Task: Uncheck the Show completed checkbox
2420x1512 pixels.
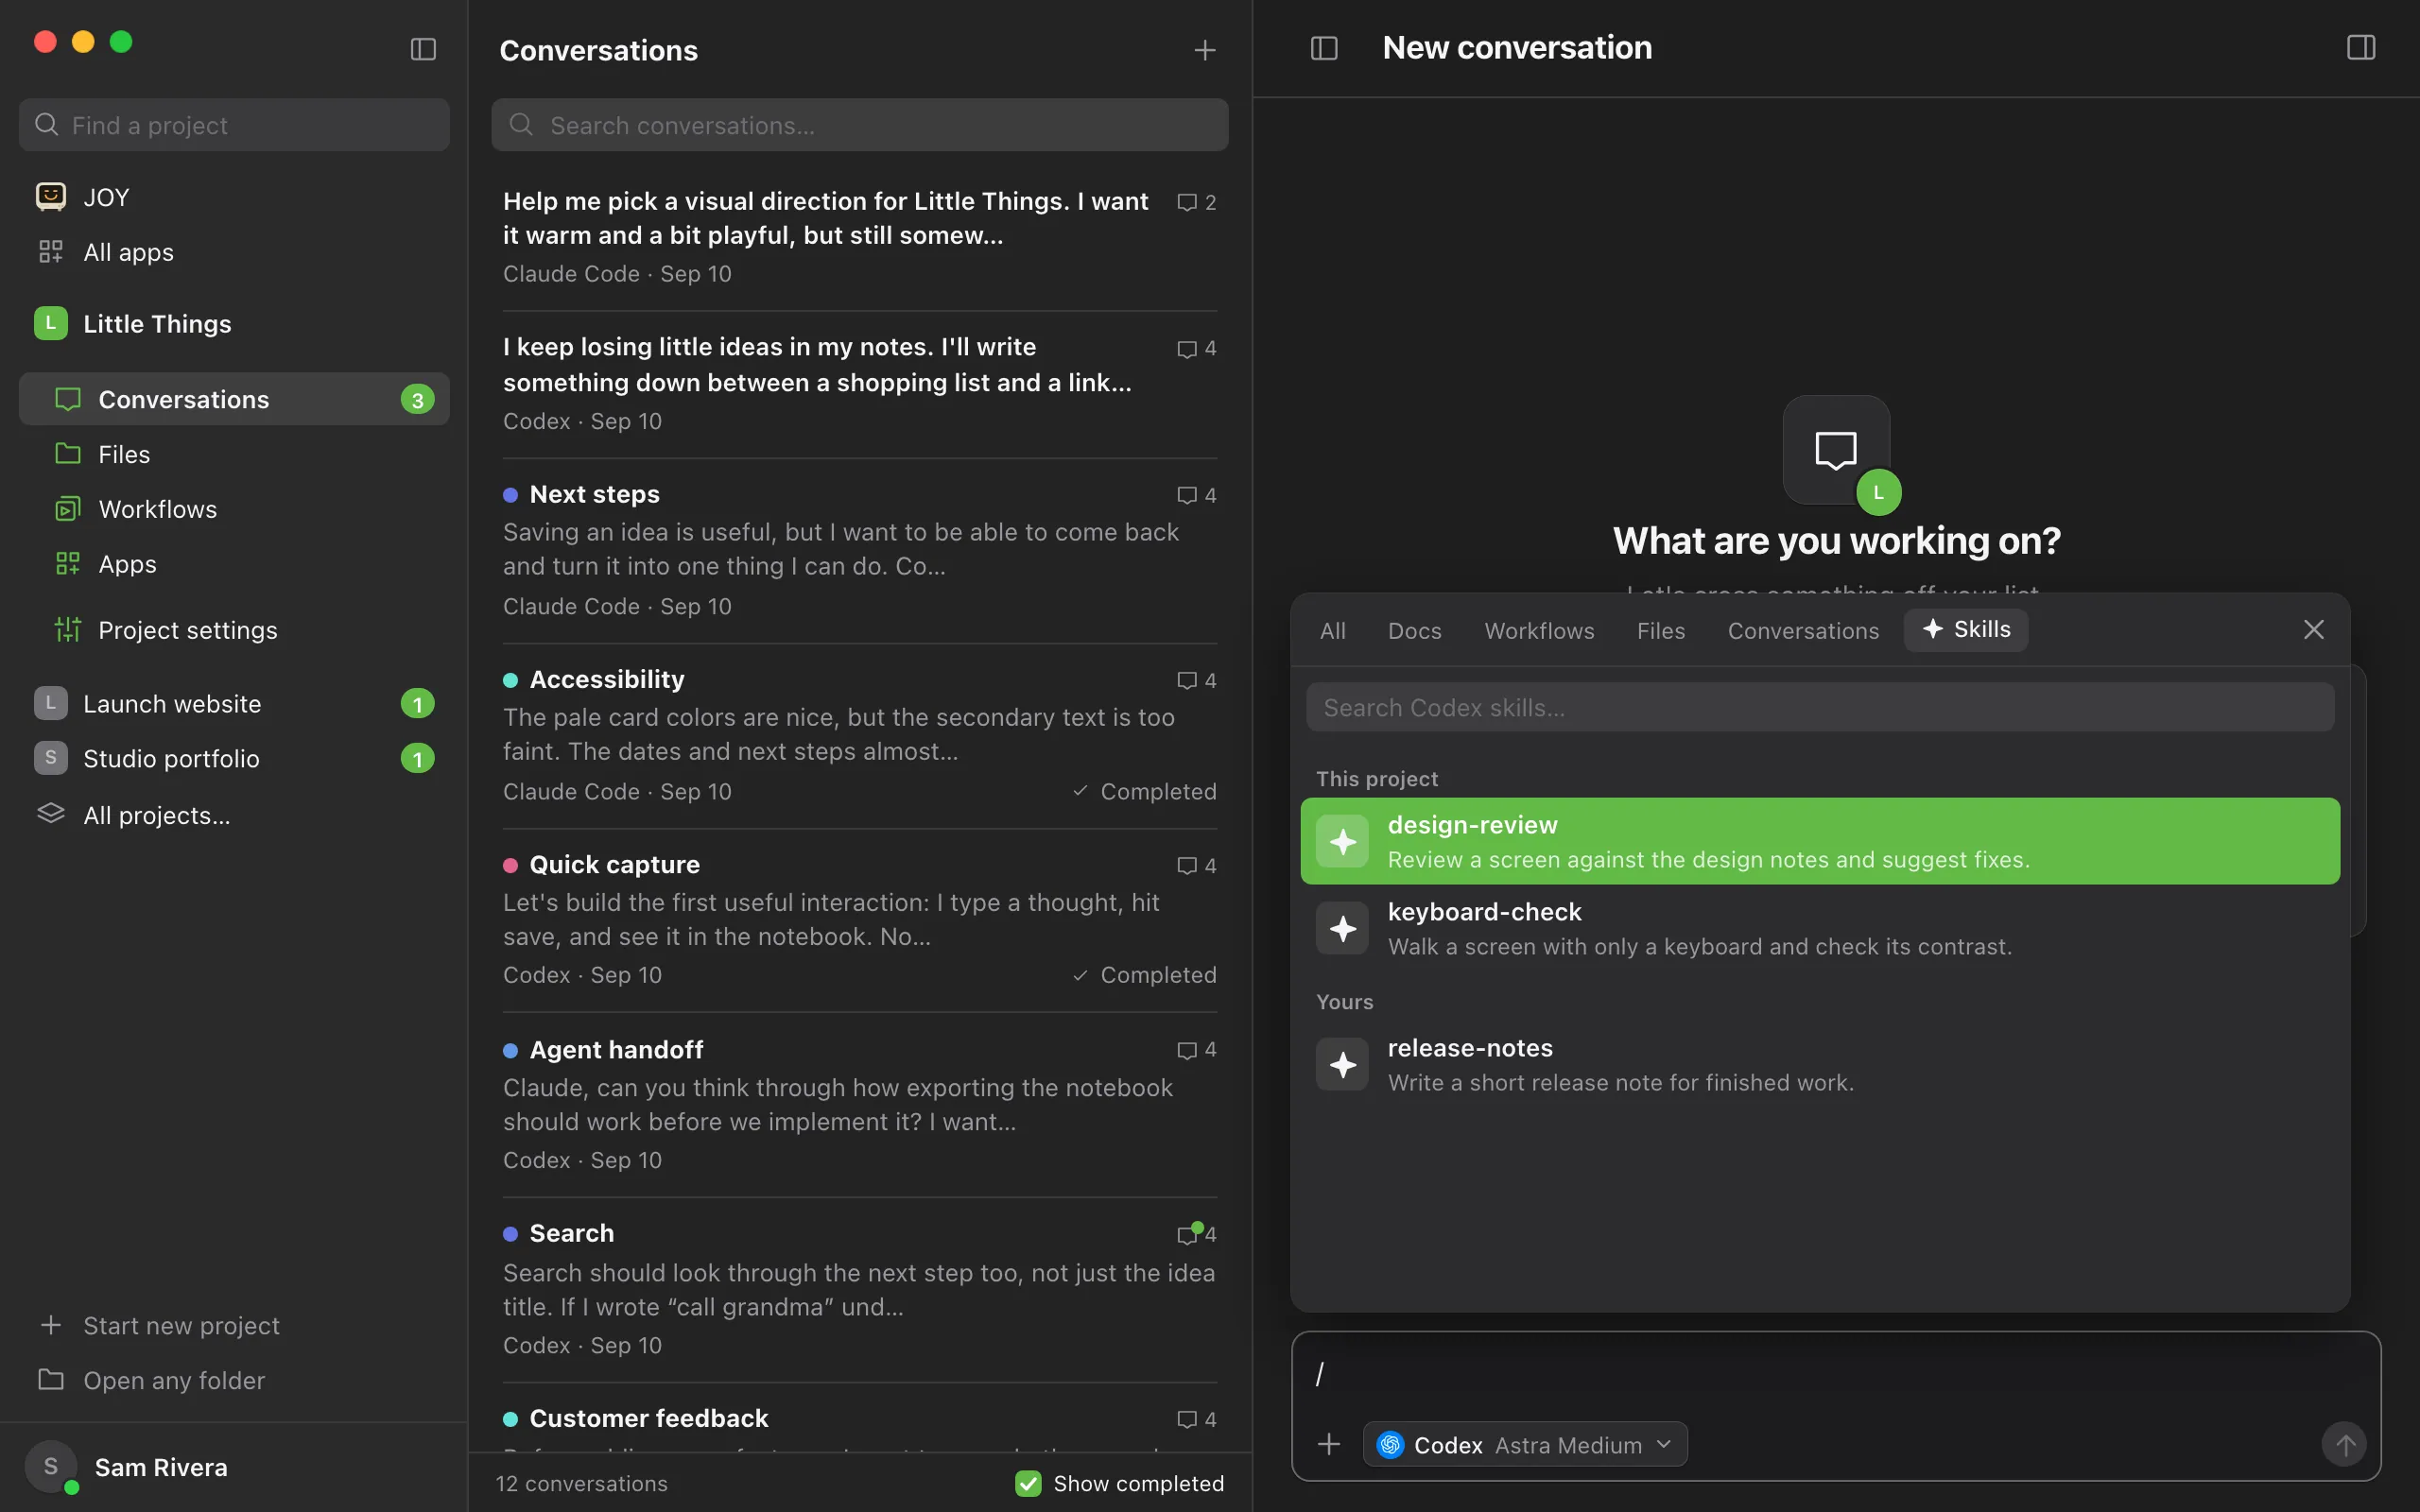Action: coord(1028,1483)
